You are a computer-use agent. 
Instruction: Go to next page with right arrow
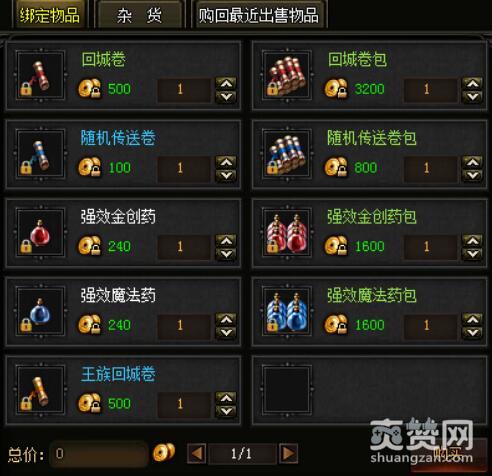pos(288,453)
